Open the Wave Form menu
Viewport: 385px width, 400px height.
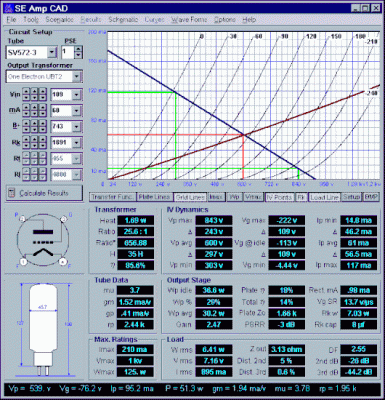pos(189,20)
